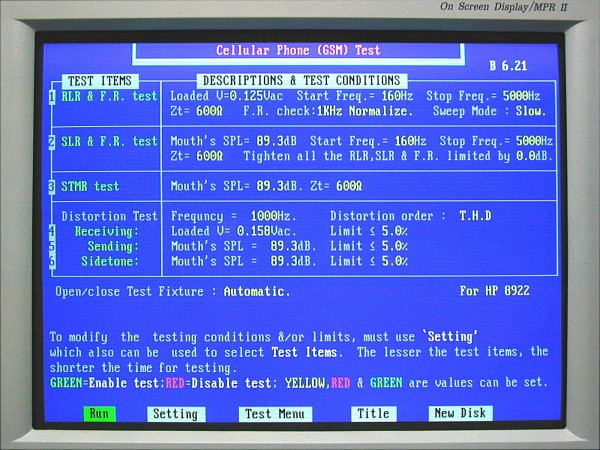Click number 3 marker beside STMR test

52,186
